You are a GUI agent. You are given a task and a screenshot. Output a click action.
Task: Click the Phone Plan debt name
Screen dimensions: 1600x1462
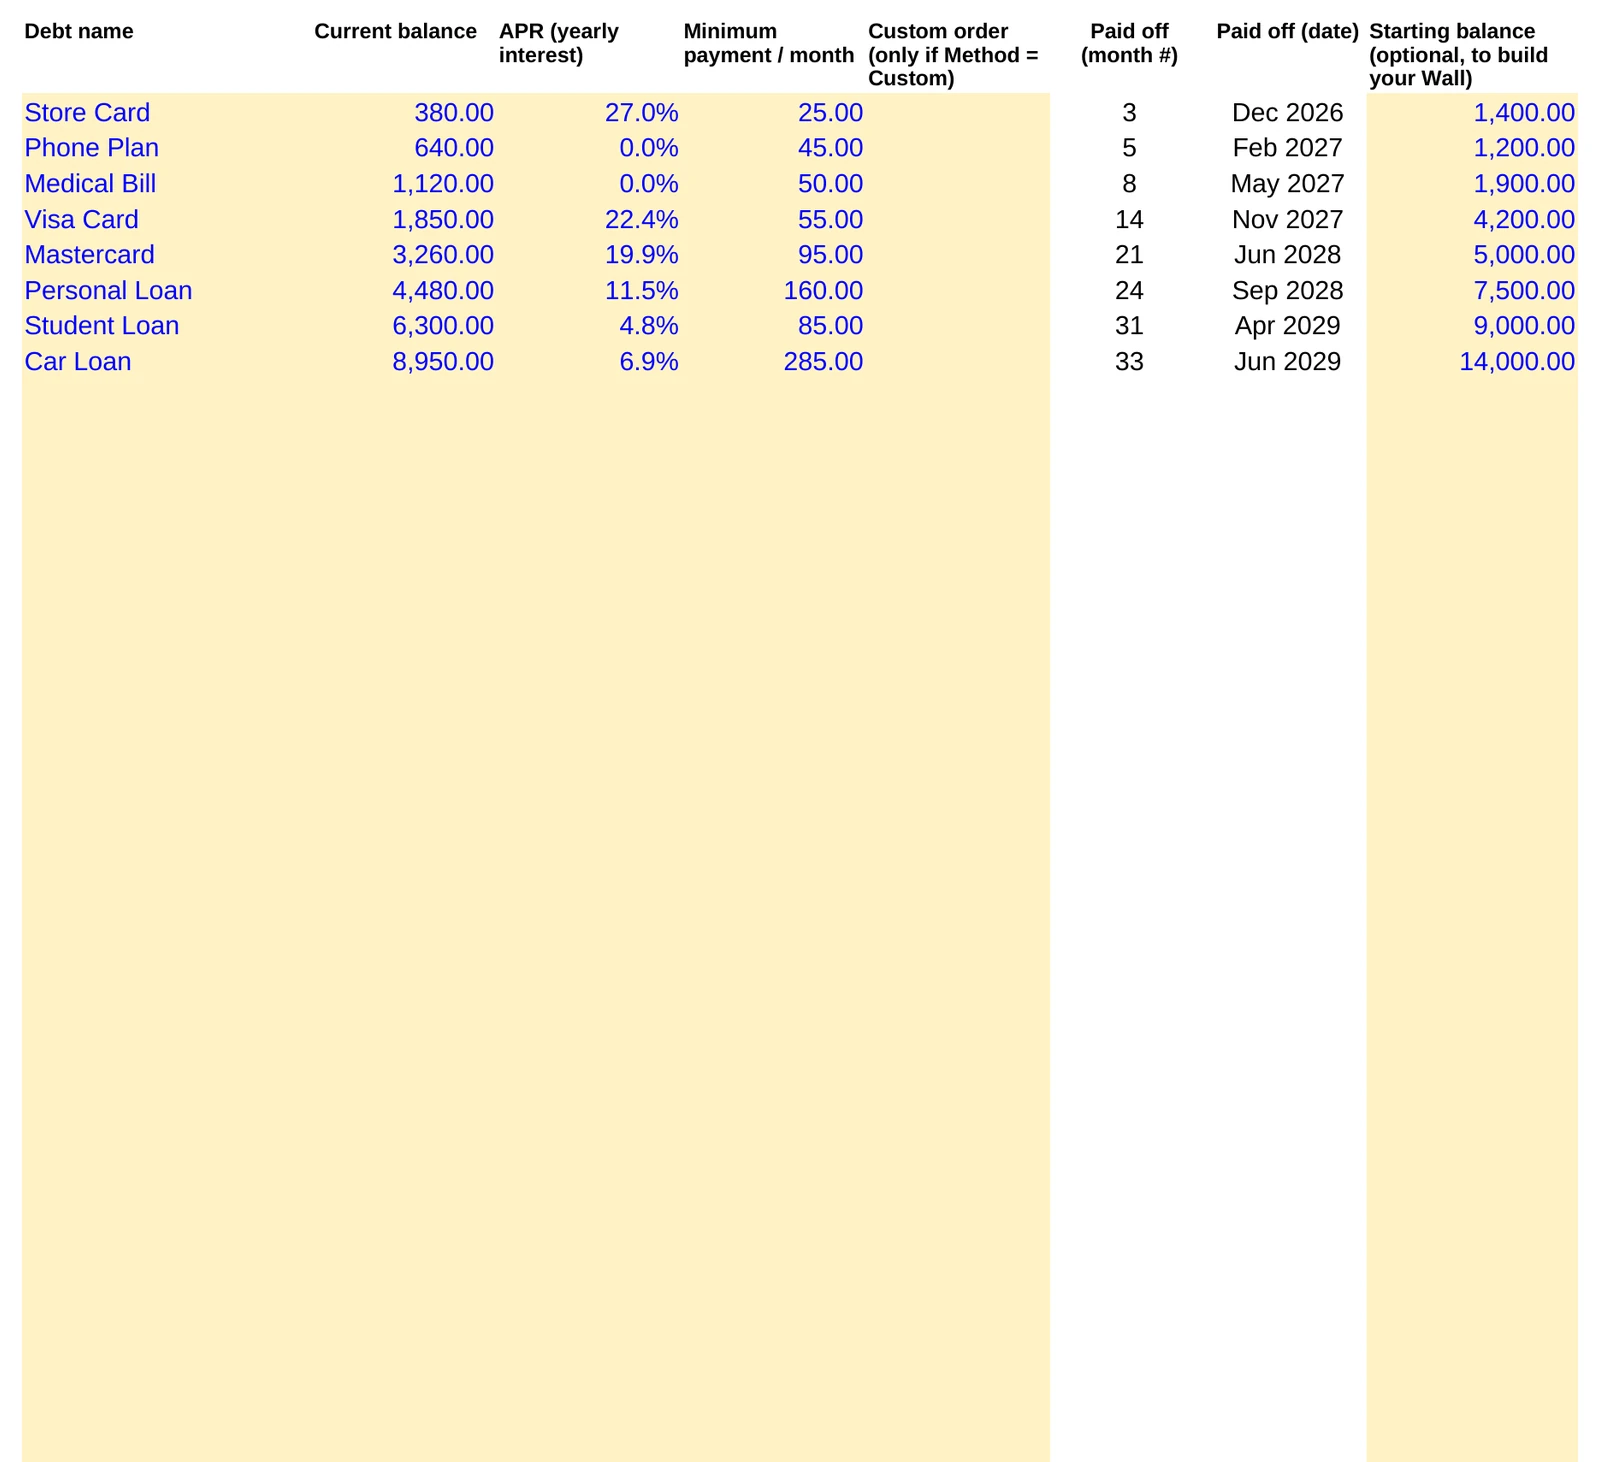coord(92,148)
